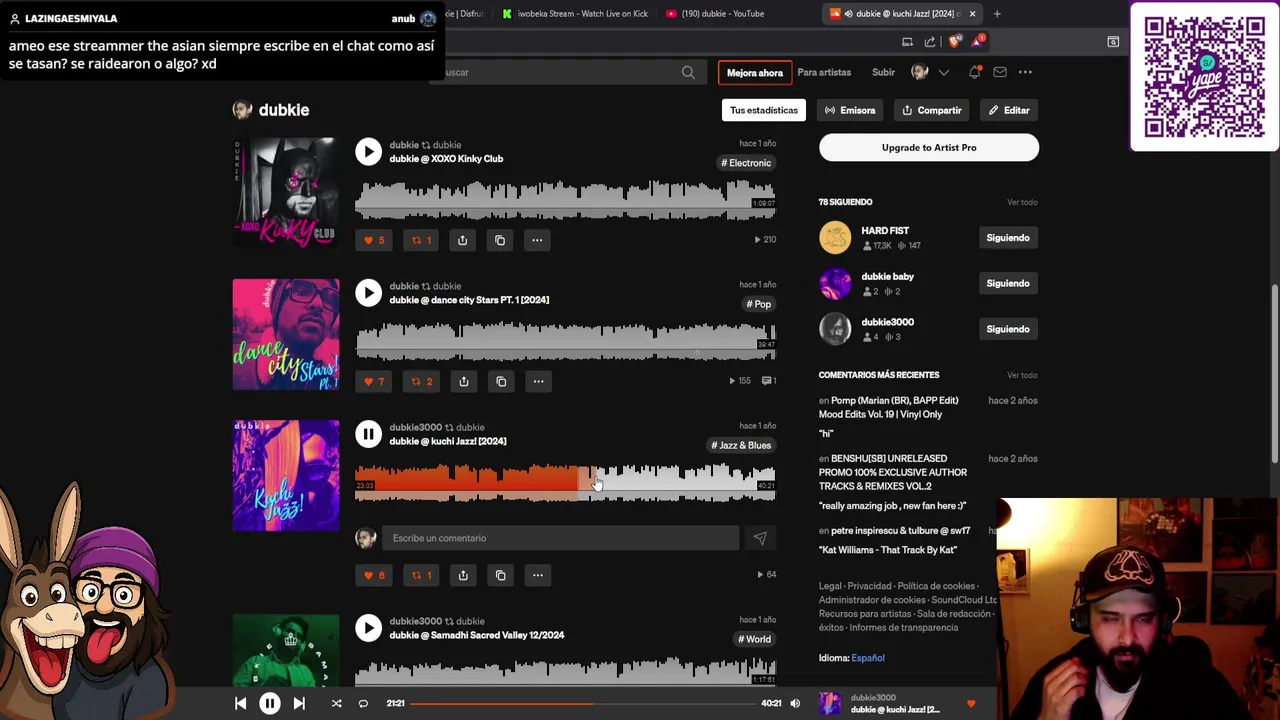Open the notifications bell
This screenshot has height=720, width=1280.
[x=975, y=72]
